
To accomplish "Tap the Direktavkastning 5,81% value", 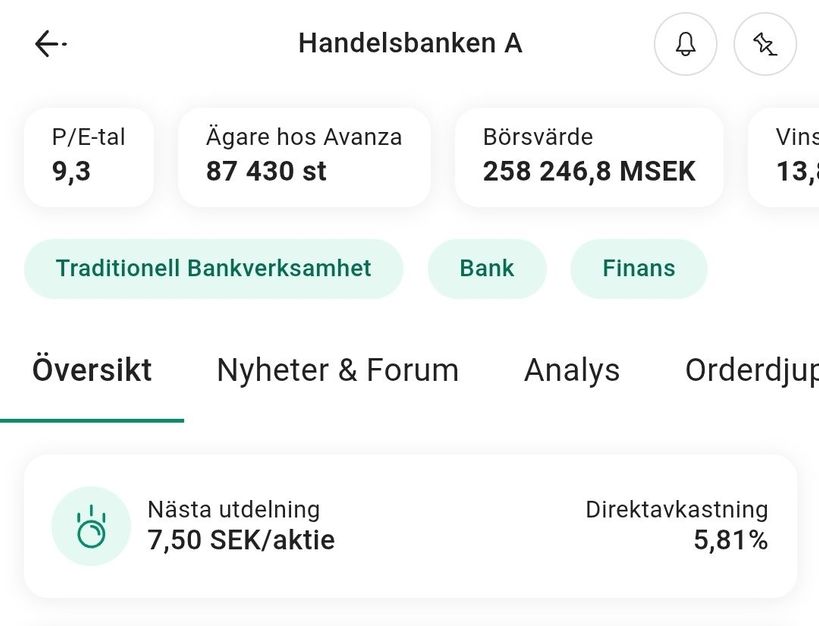I will (730, 541).
